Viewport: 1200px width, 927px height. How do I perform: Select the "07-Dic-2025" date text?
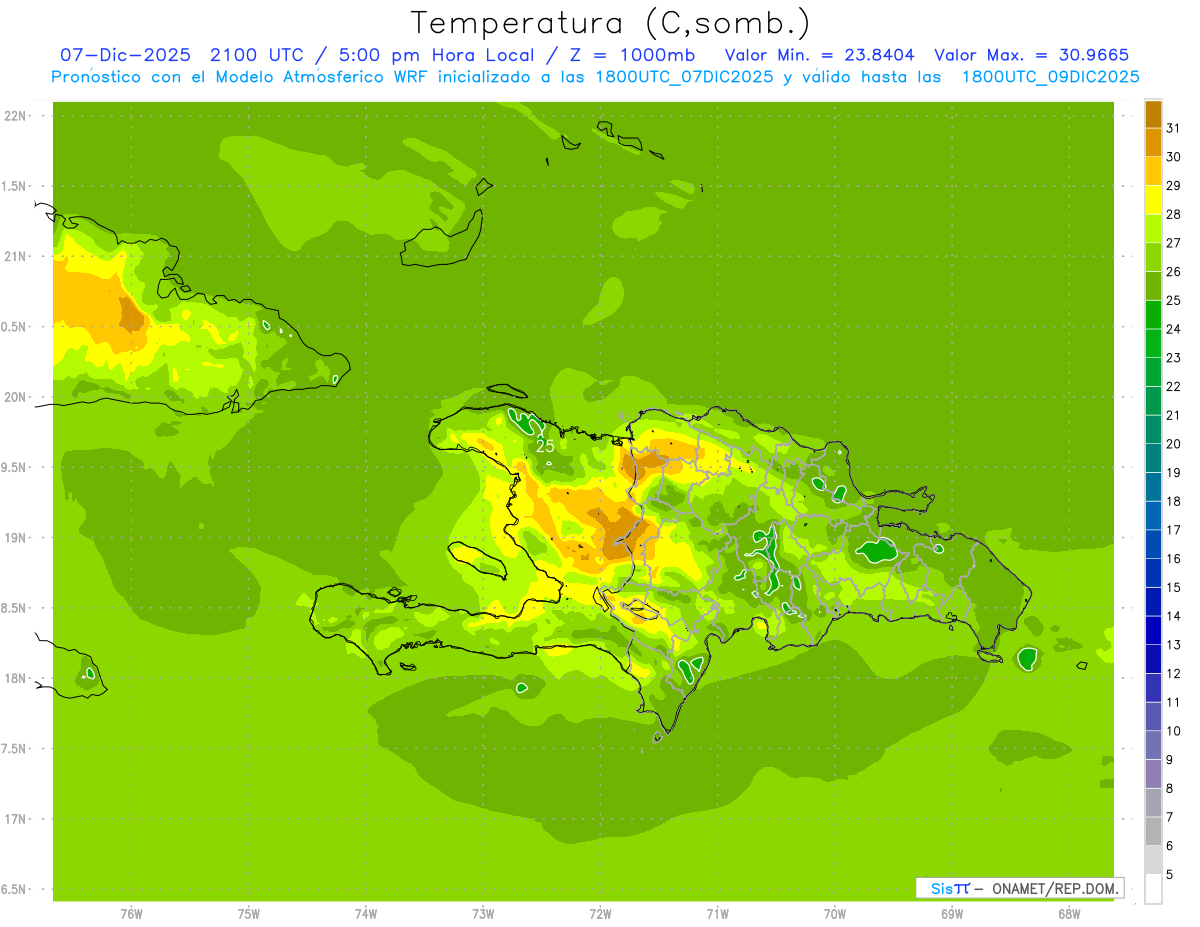click(x=125, y=55)
